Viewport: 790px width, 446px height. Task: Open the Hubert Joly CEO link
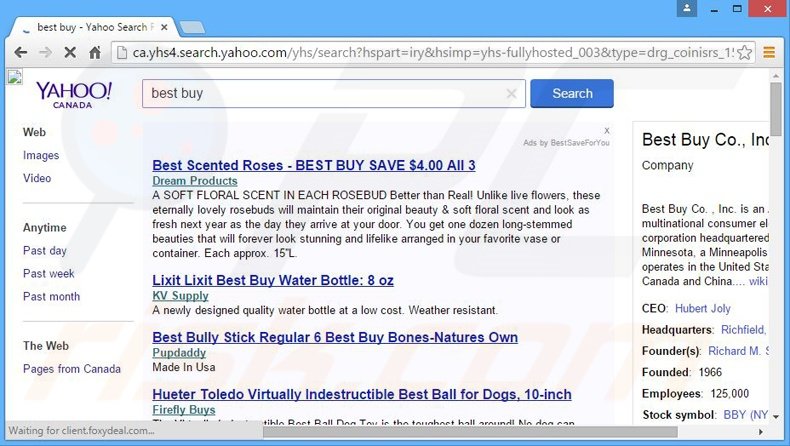coord(702,308)
